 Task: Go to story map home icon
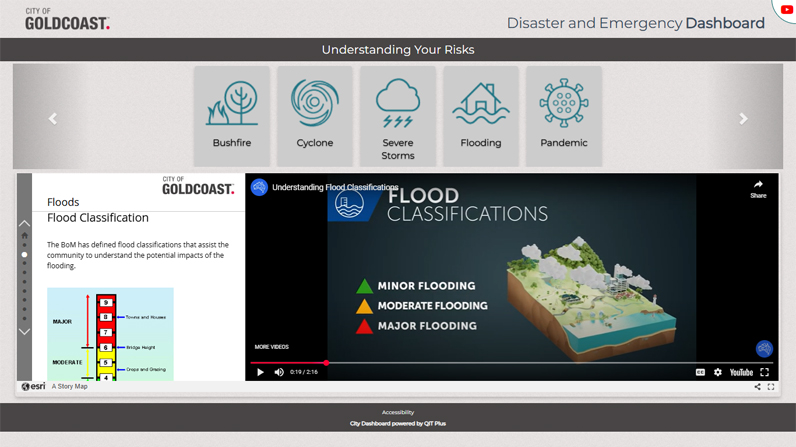pyautogui.click(x=25, y=236)
